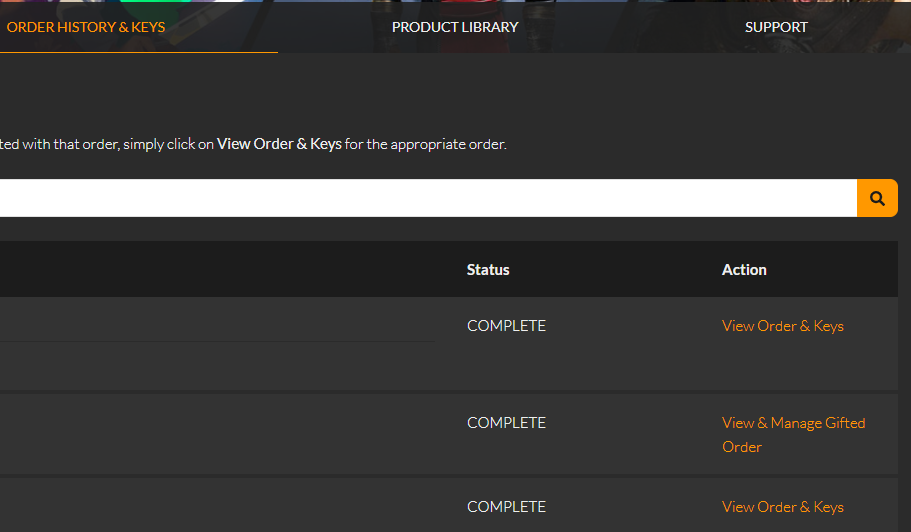Go to the Support tab
The height and width of the screenshot is (532, 911).
pyautogui.click(x=776, y=27)
